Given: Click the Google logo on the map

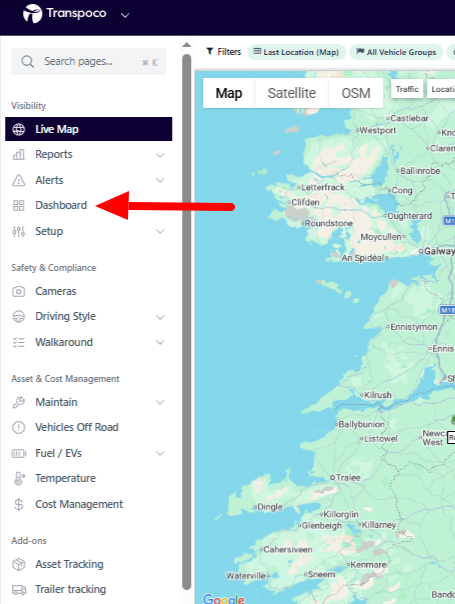Looking at the screenshot, I should (223, 598).
